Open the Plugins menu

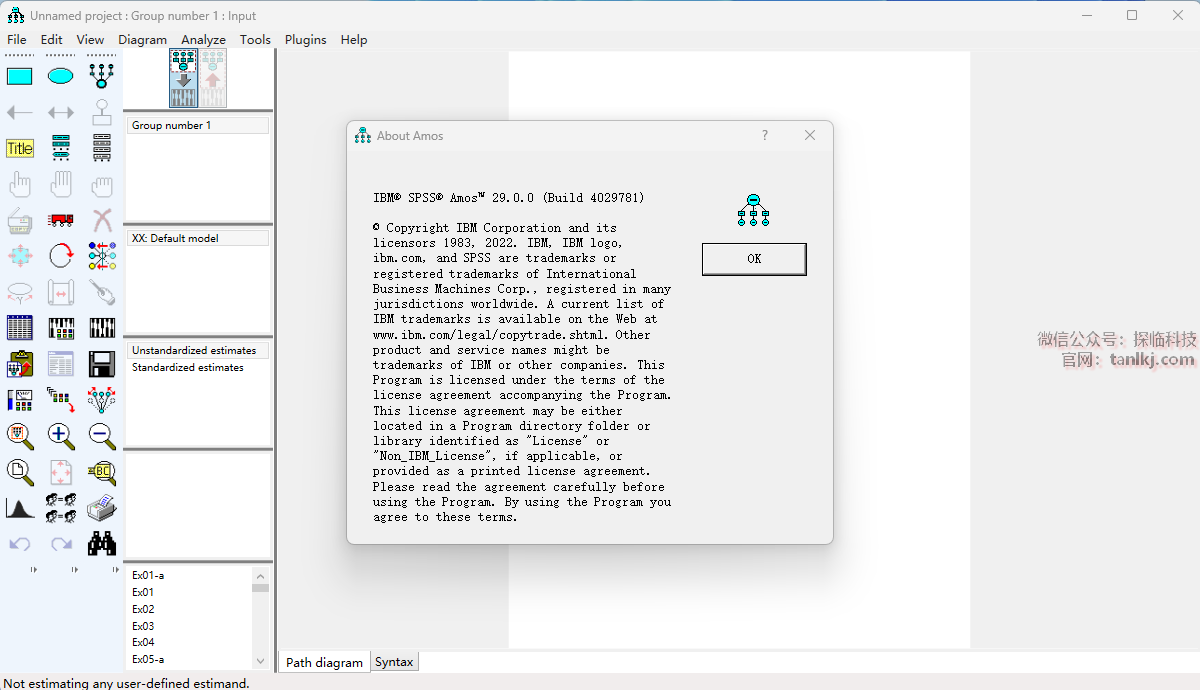306,40
